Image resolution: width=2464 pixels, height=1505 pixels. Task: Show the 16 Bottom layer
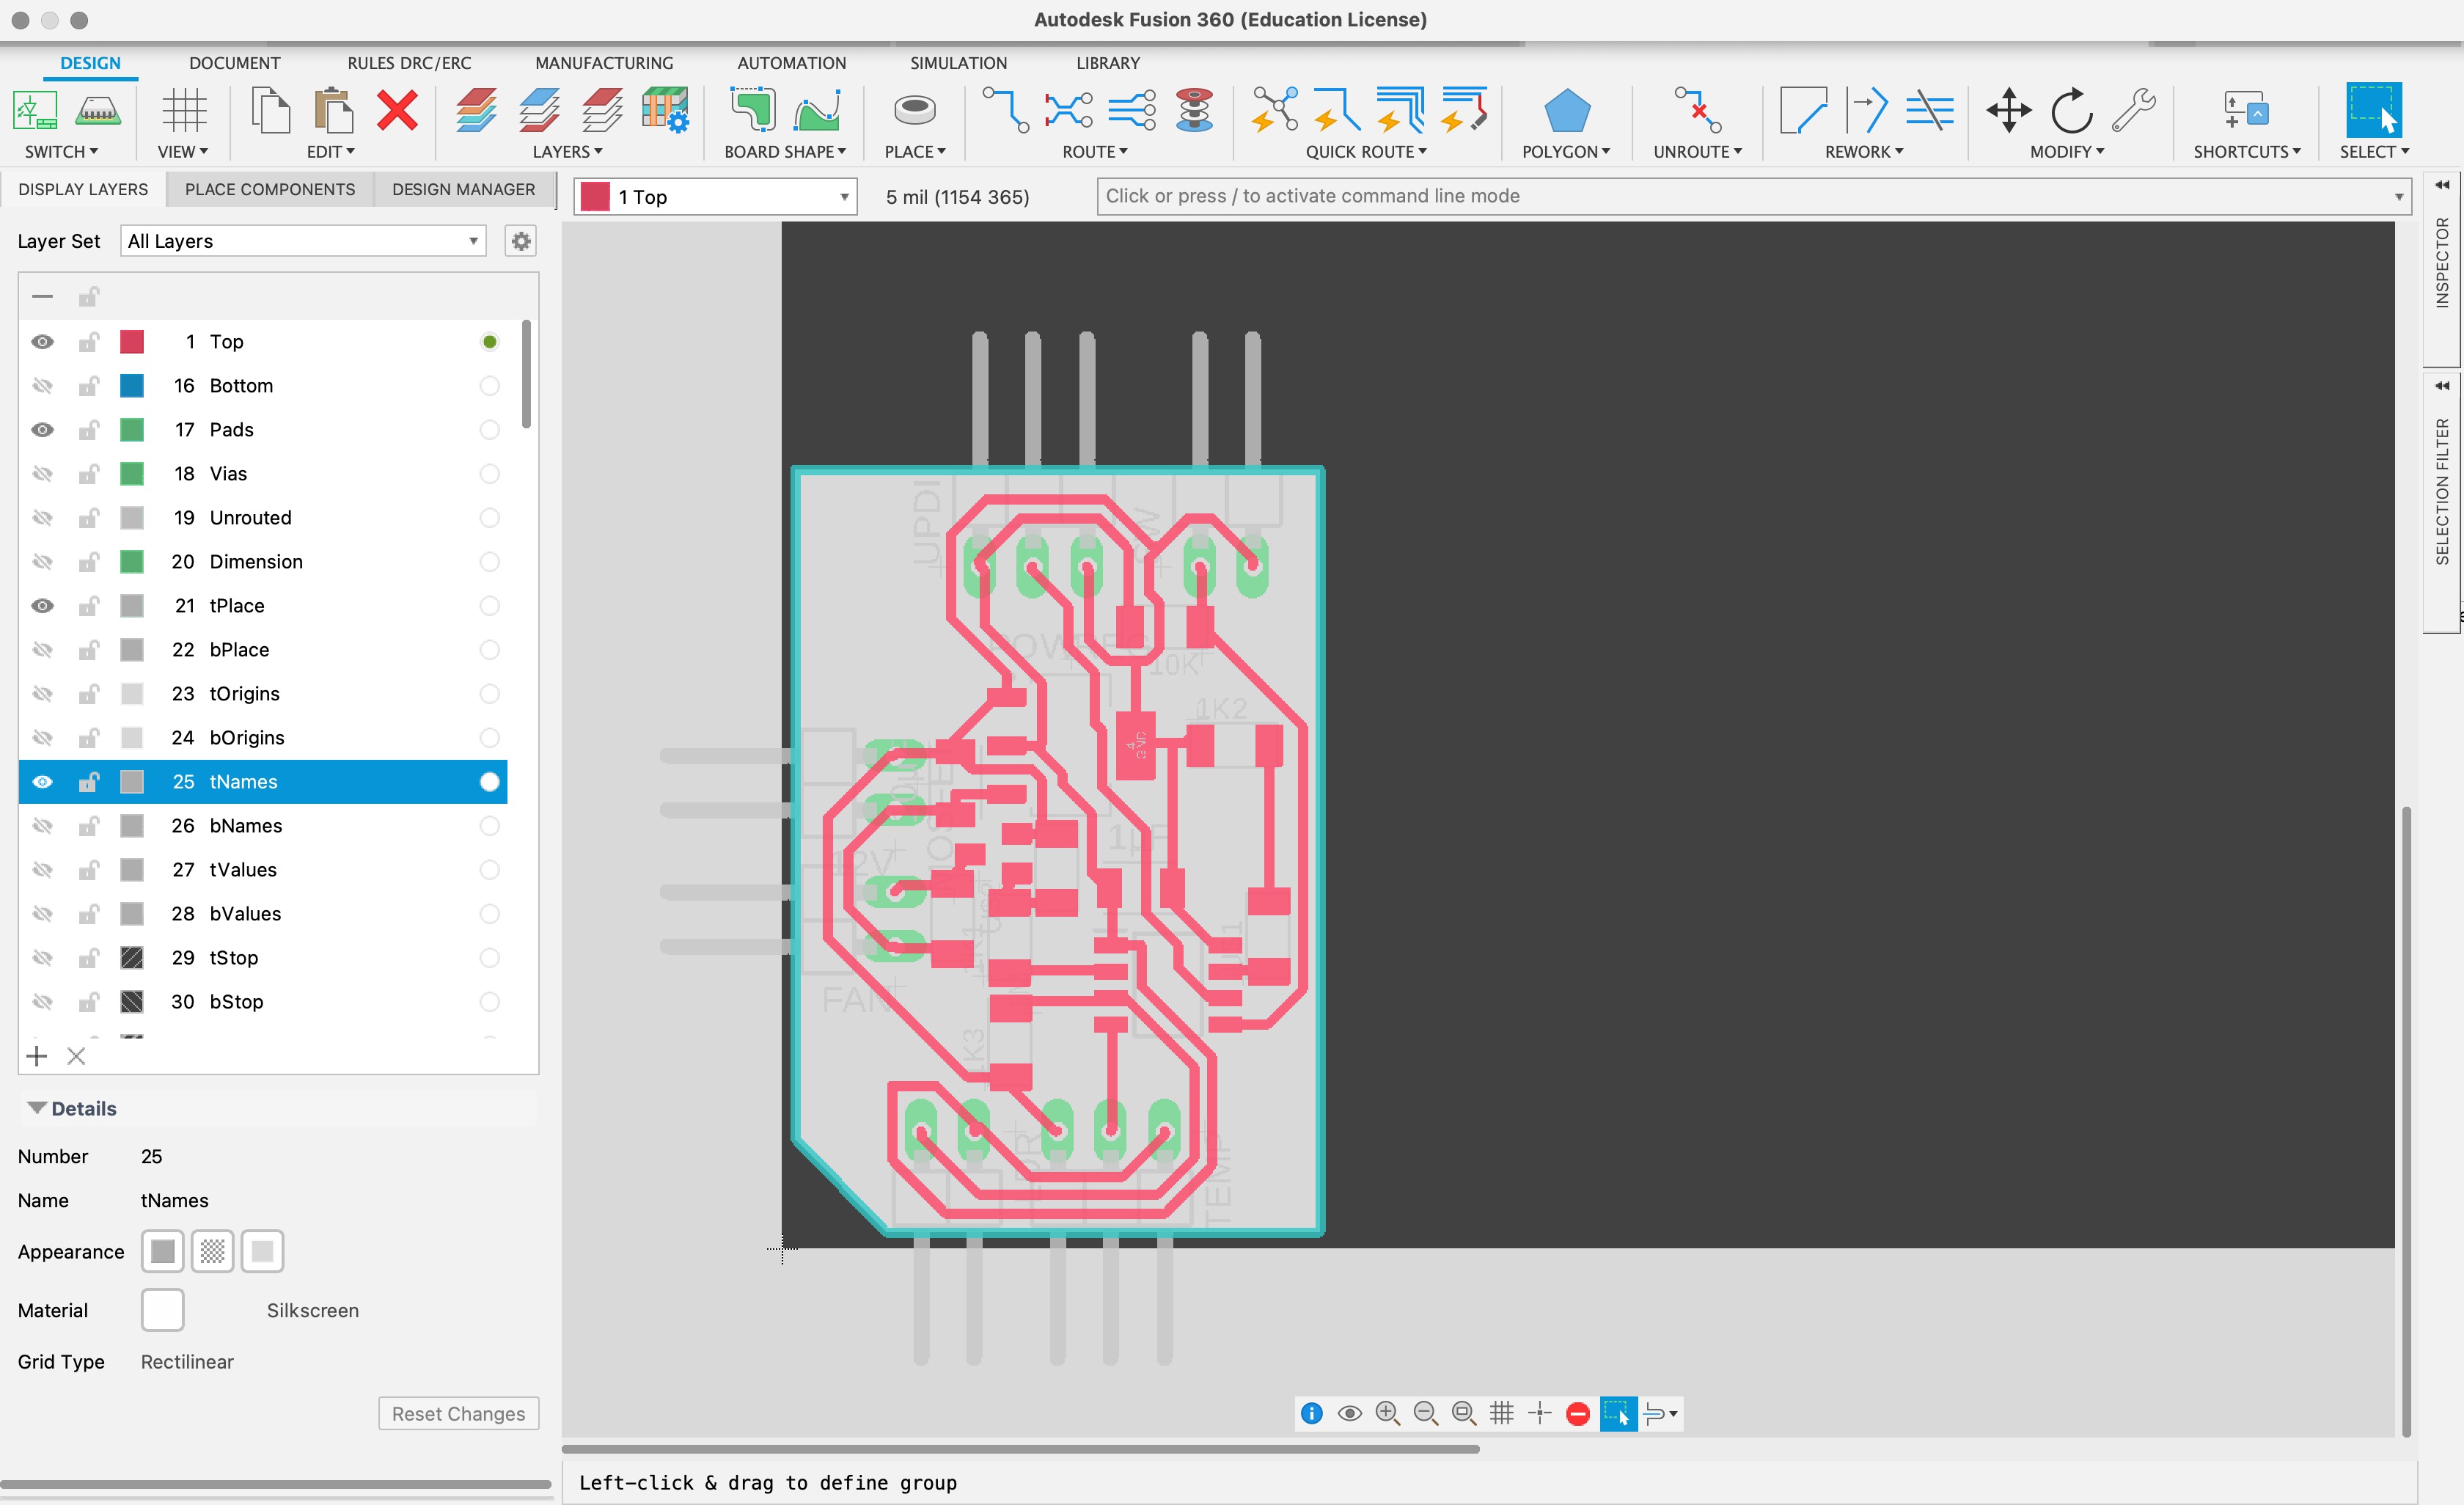point(42,386)
